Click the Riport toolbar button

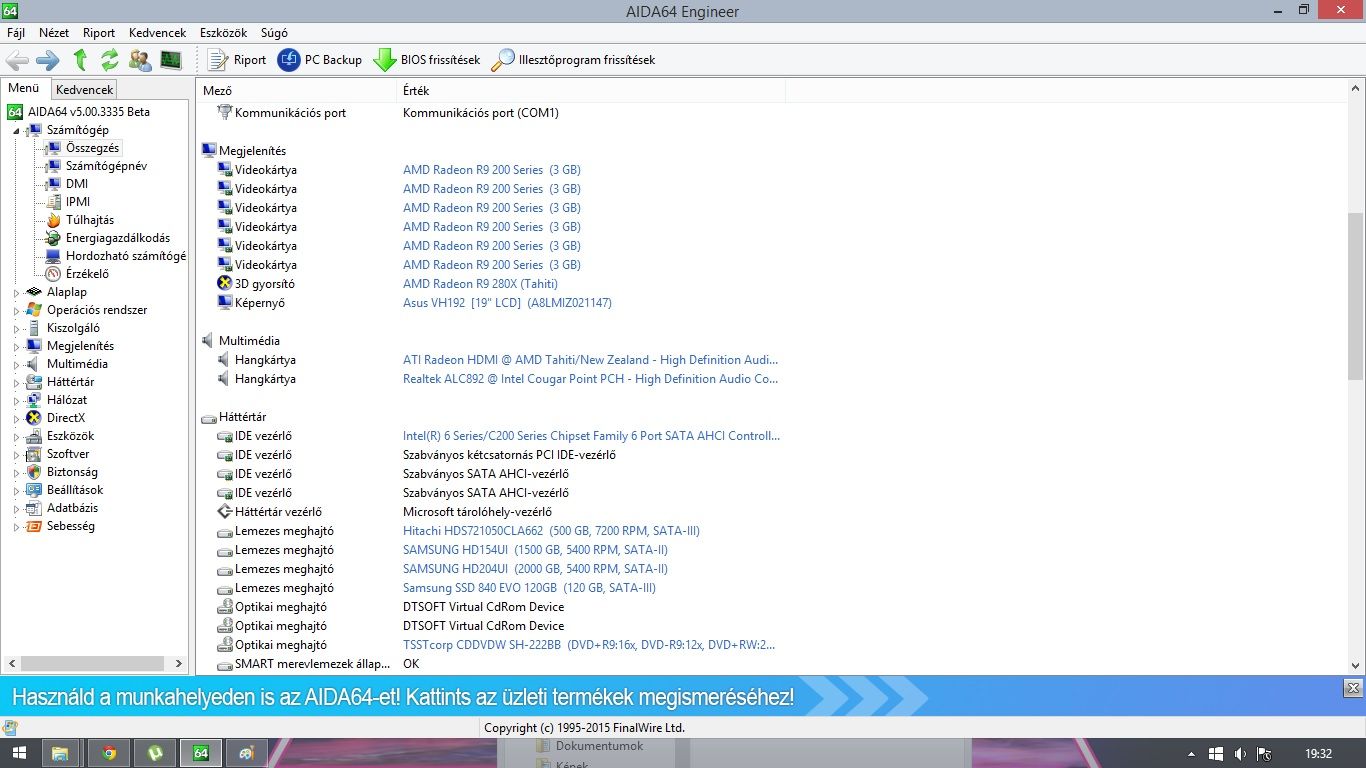(x=237, y=60)
